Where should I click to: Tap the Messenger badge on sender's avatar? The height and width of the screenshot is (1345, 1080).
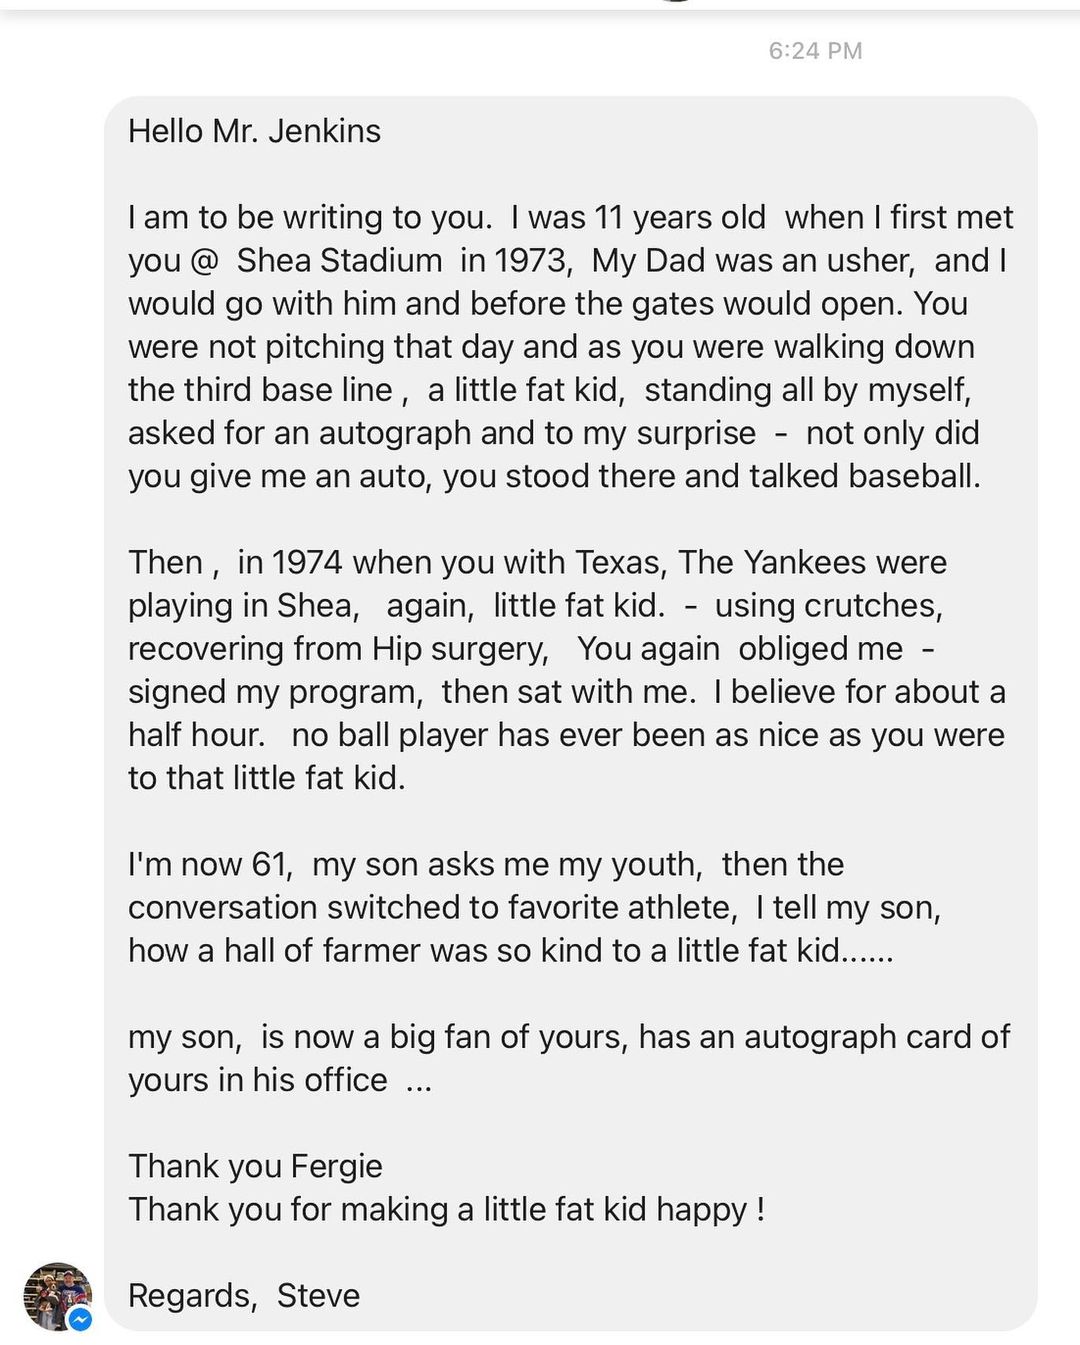pos(80,1319)
